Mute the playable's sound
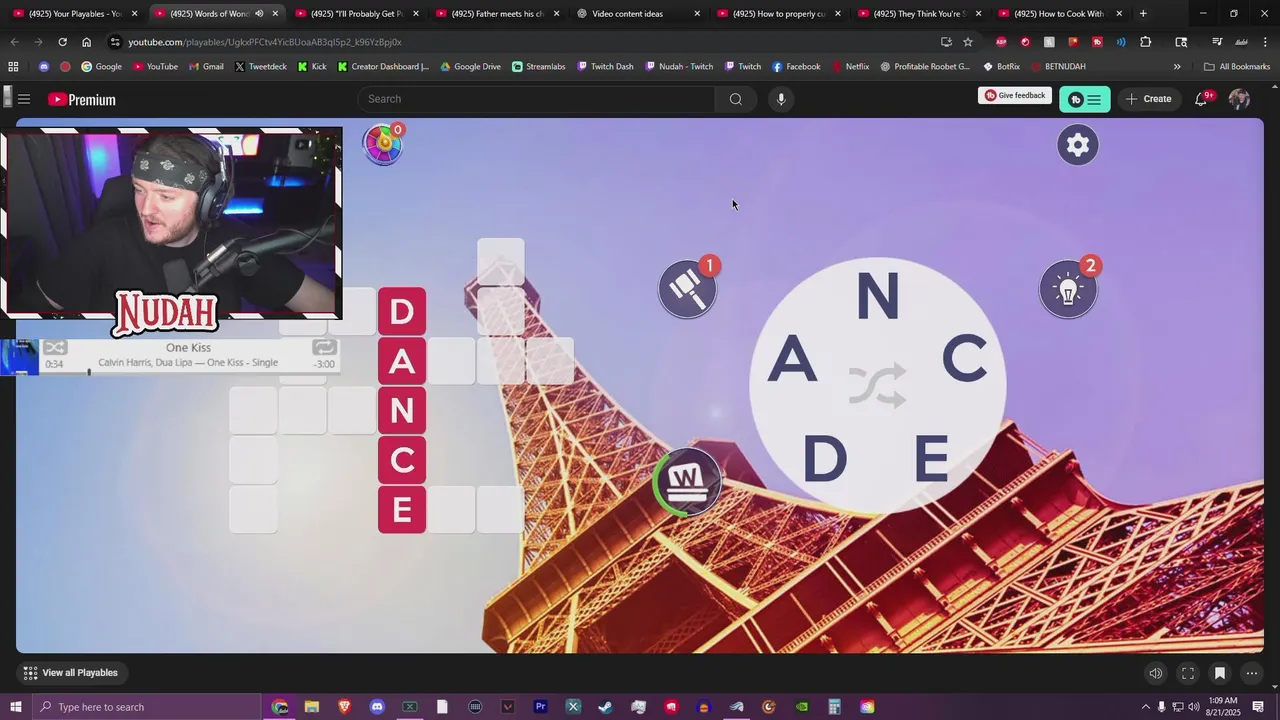Viewport: 1280px width, 720px height. tap(1156, 673)
